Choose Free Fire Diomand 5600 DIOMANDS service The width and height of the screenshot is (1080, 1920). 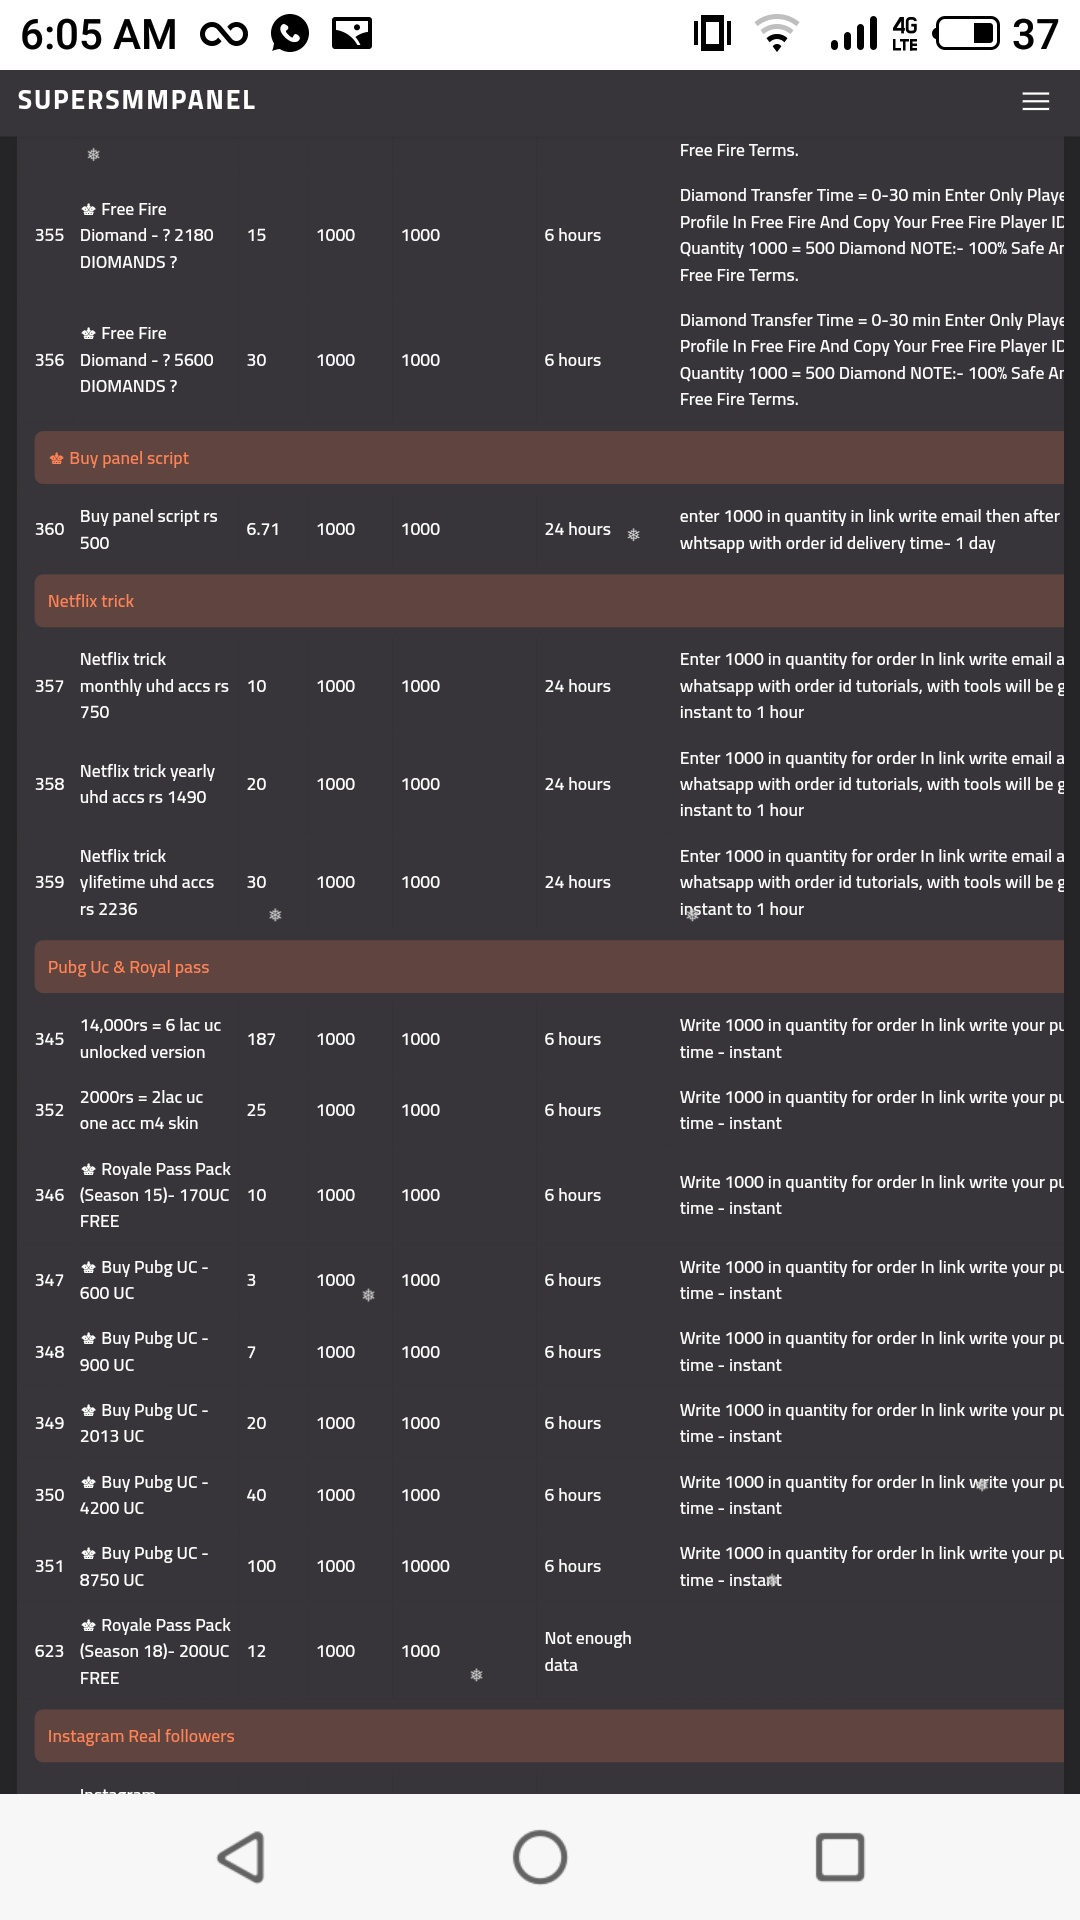549,360
